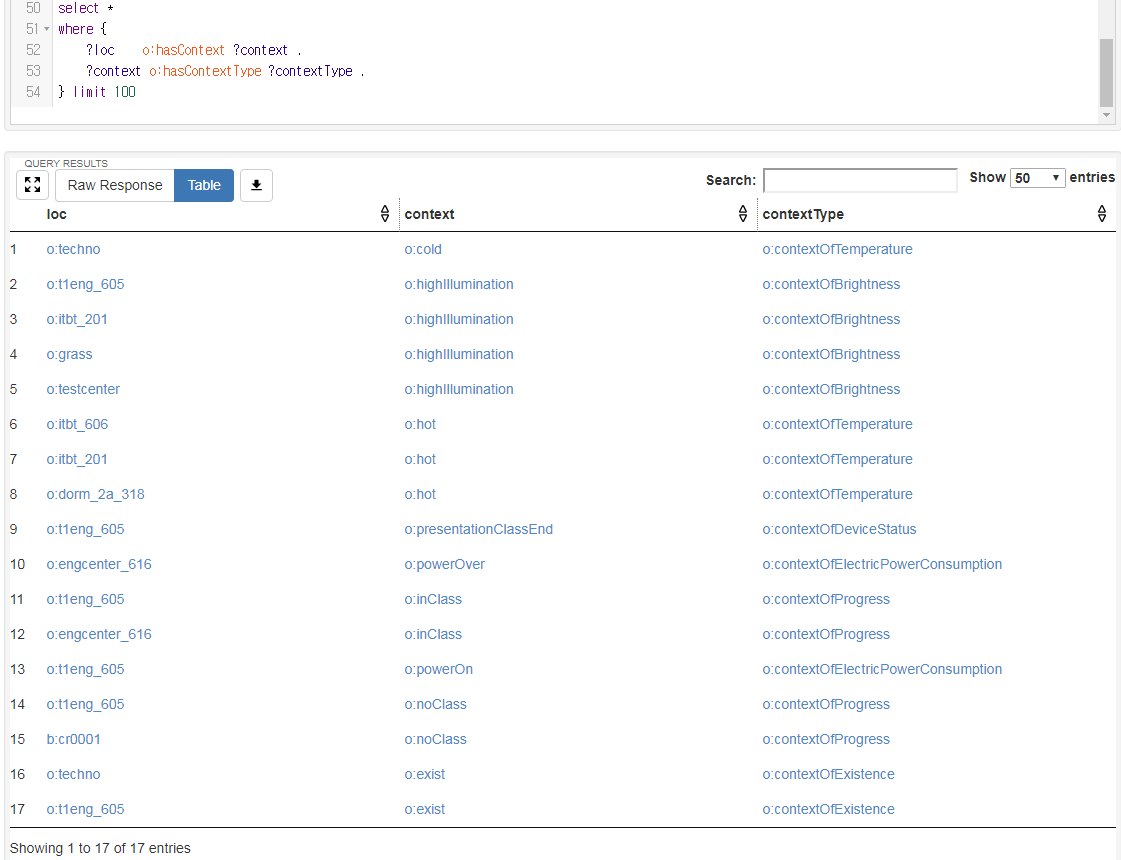Sort by context column sort arrows
This screenshot has width=1121, height=860.
(743, 214)
